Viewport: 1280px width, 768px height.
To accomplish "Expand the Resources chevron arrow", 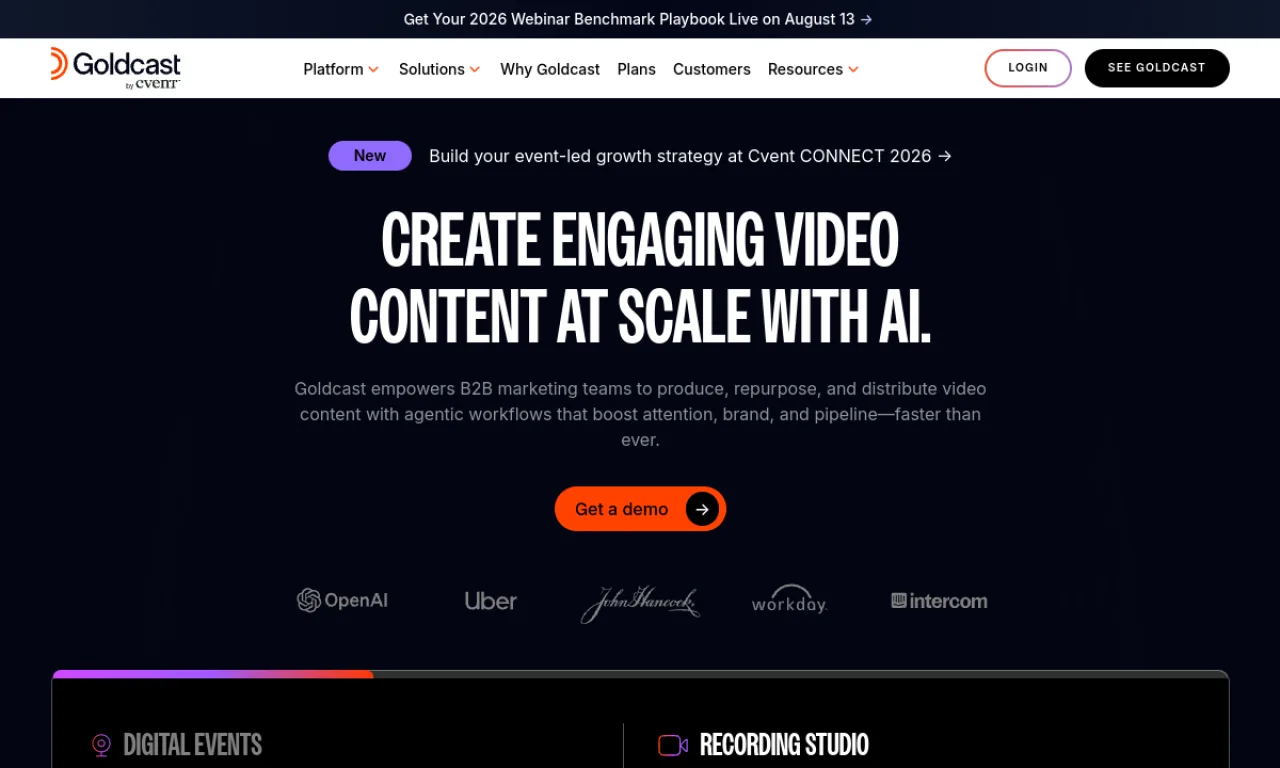I will click(853, 69).
